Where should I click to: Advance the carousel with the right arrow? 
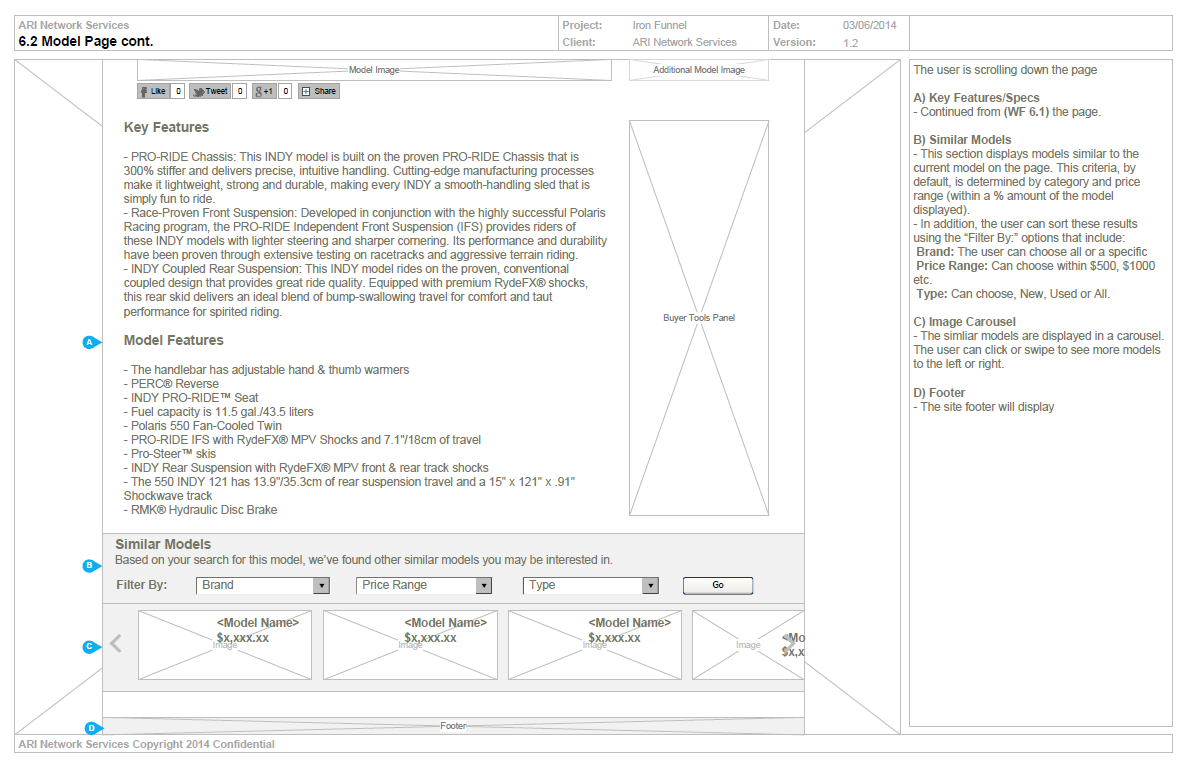[791, 644]
